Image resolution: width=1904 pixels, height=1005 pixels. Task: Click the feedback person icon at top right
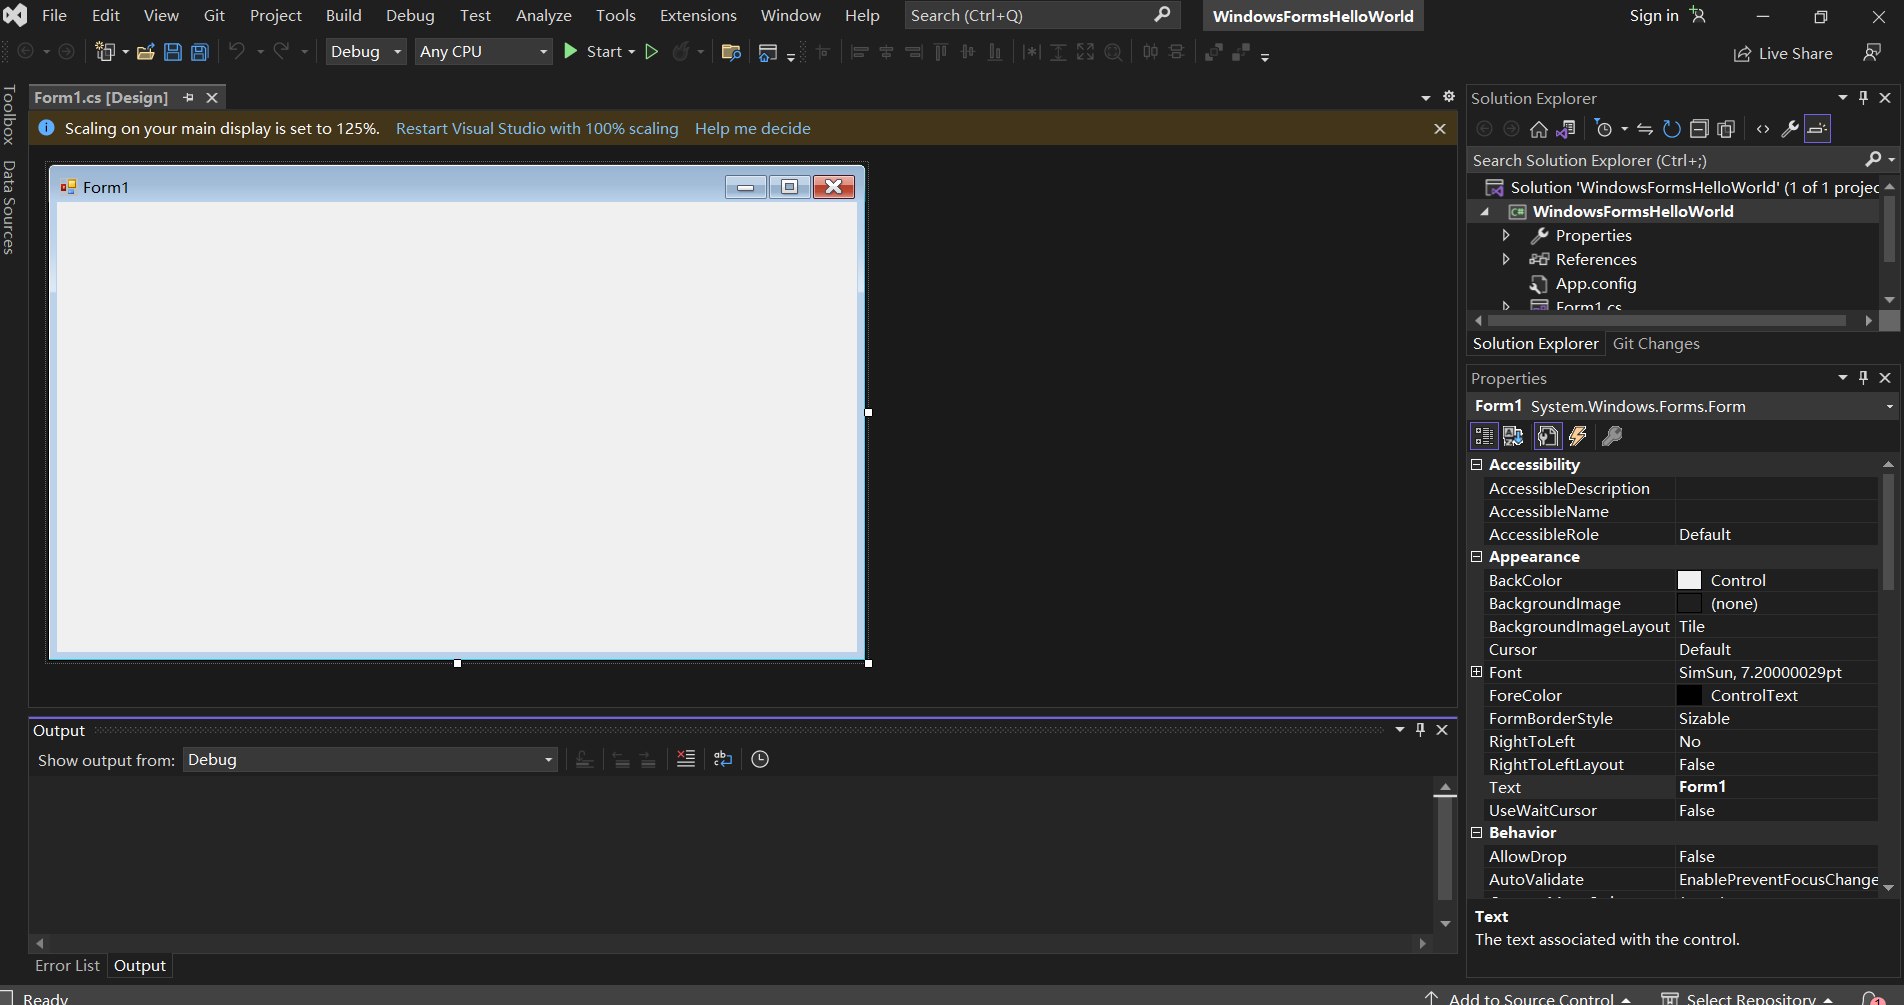[1872, 52]
